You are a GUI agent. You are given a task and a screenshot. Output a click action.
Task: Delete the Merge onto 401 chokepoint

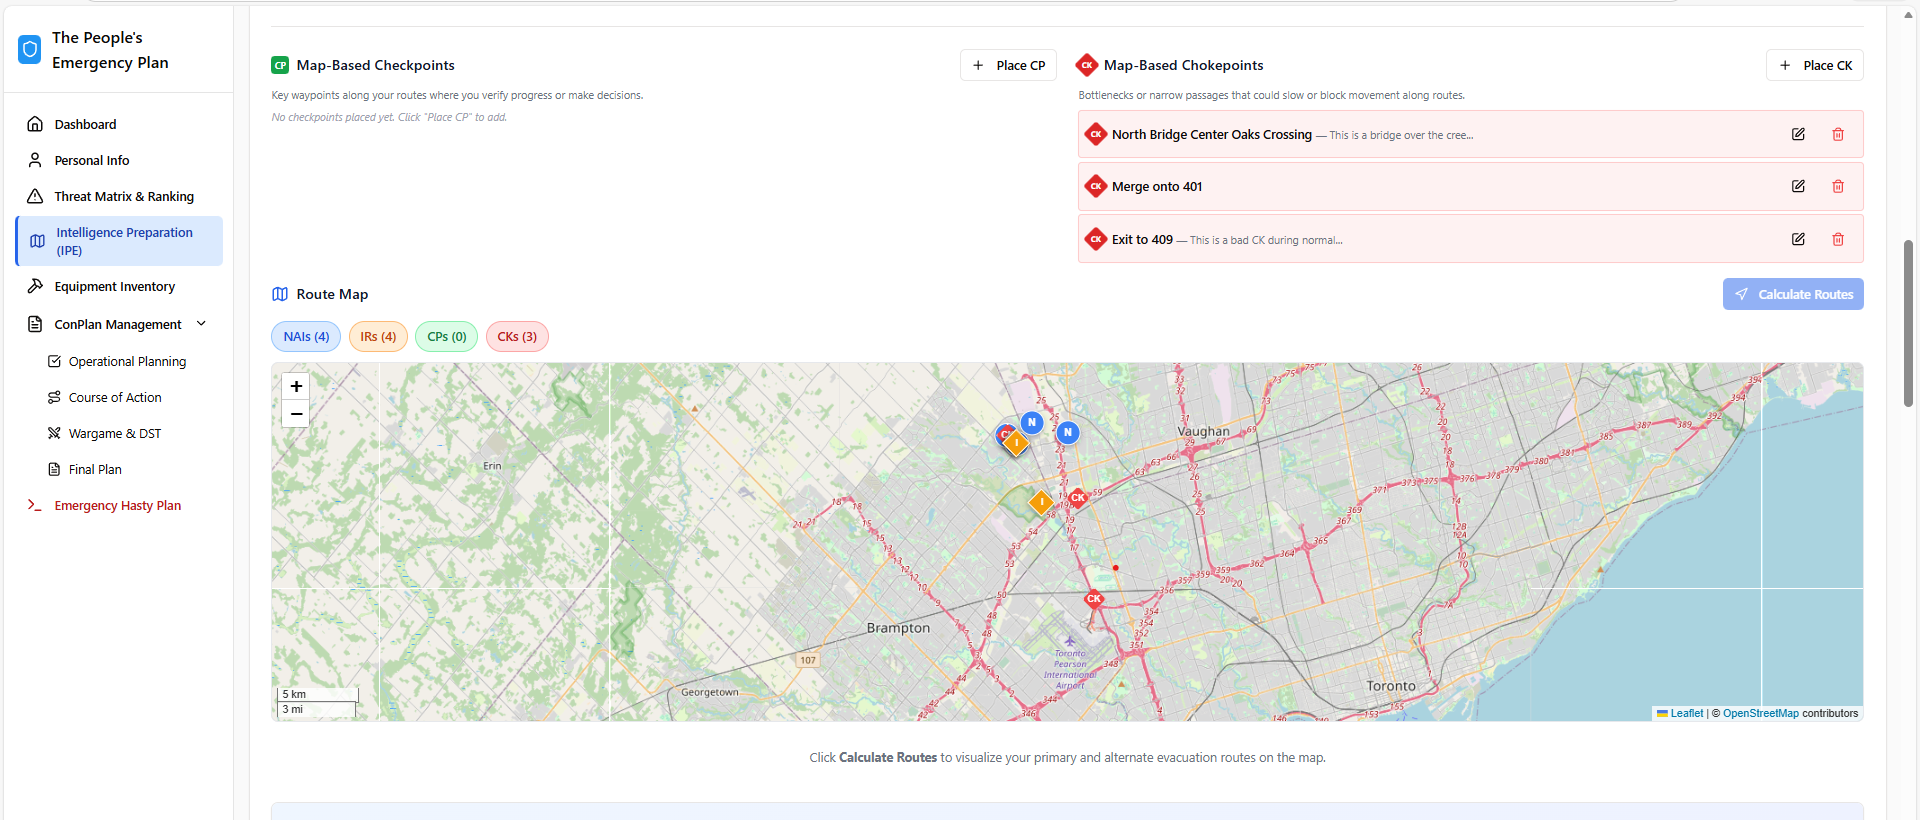[1838, 186]
